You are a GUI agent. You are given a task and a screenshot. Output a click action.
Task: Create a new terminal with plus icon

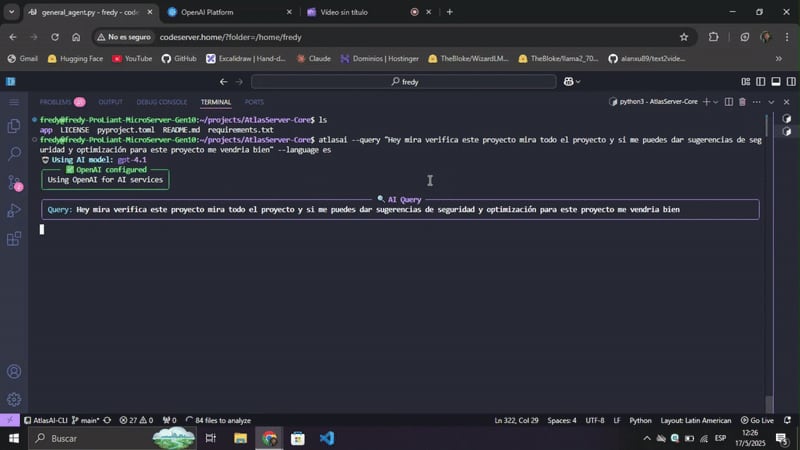(706, 102)
